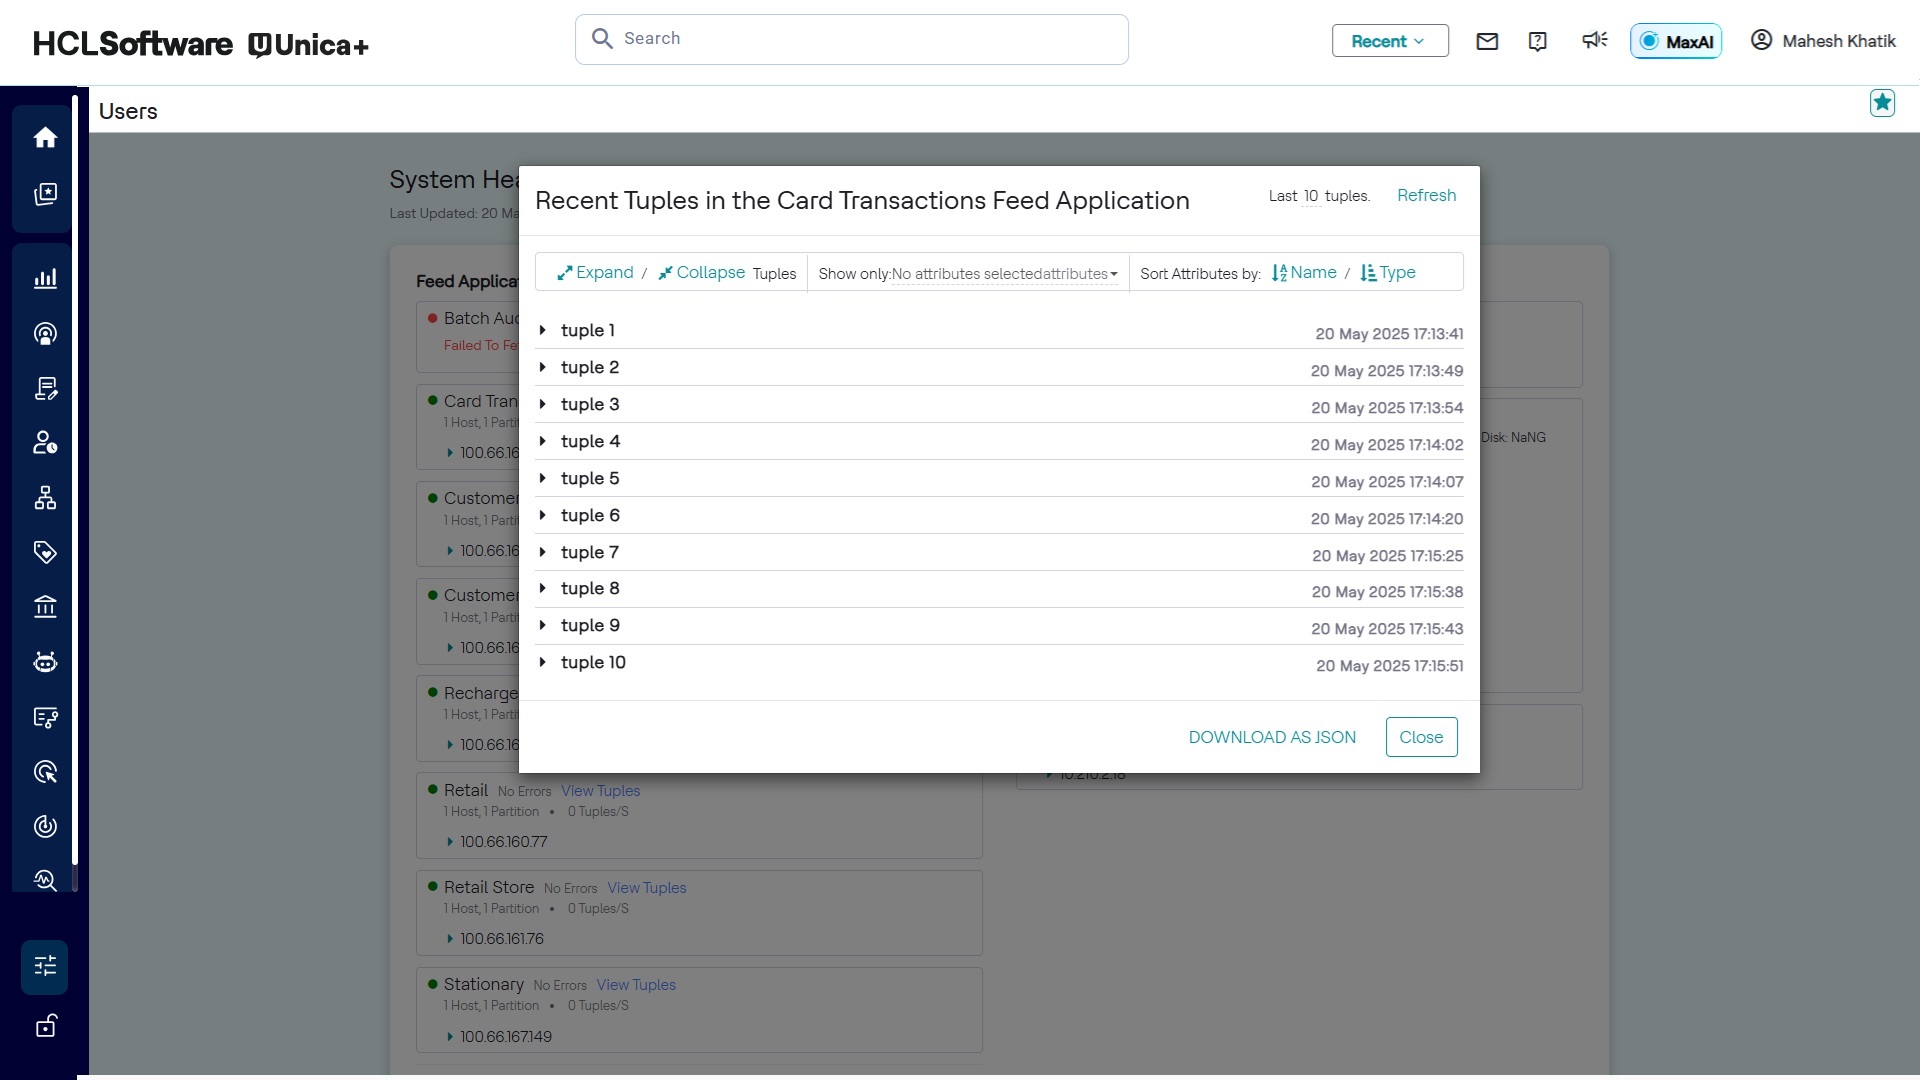This screenshot has width=1920, height=1080.
Task: Click the bank building sidebar icon
Action: 45,607
